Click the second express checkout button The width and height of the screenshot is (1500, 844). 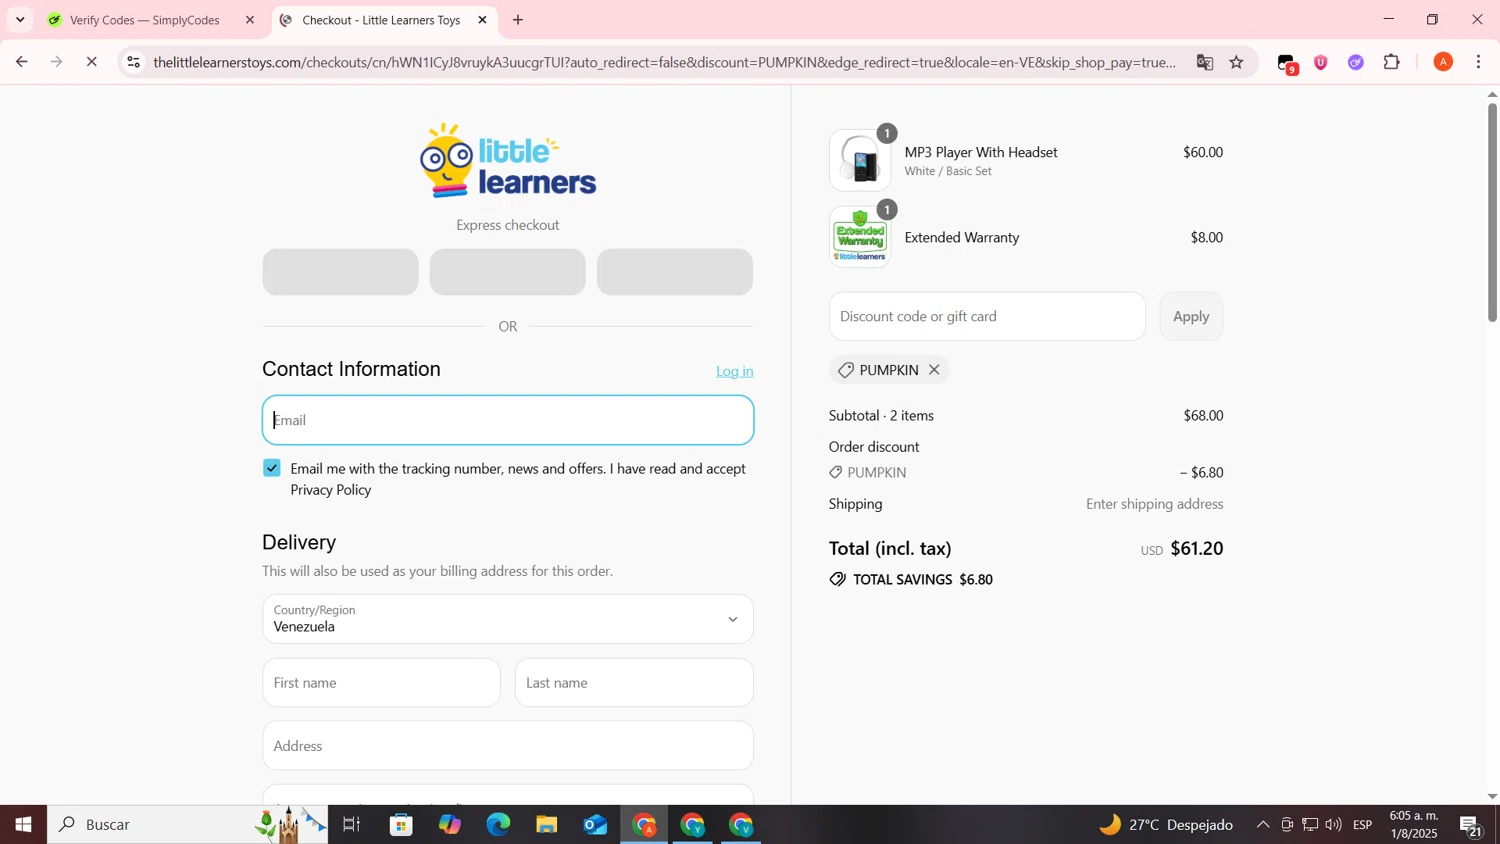point(508,272)
